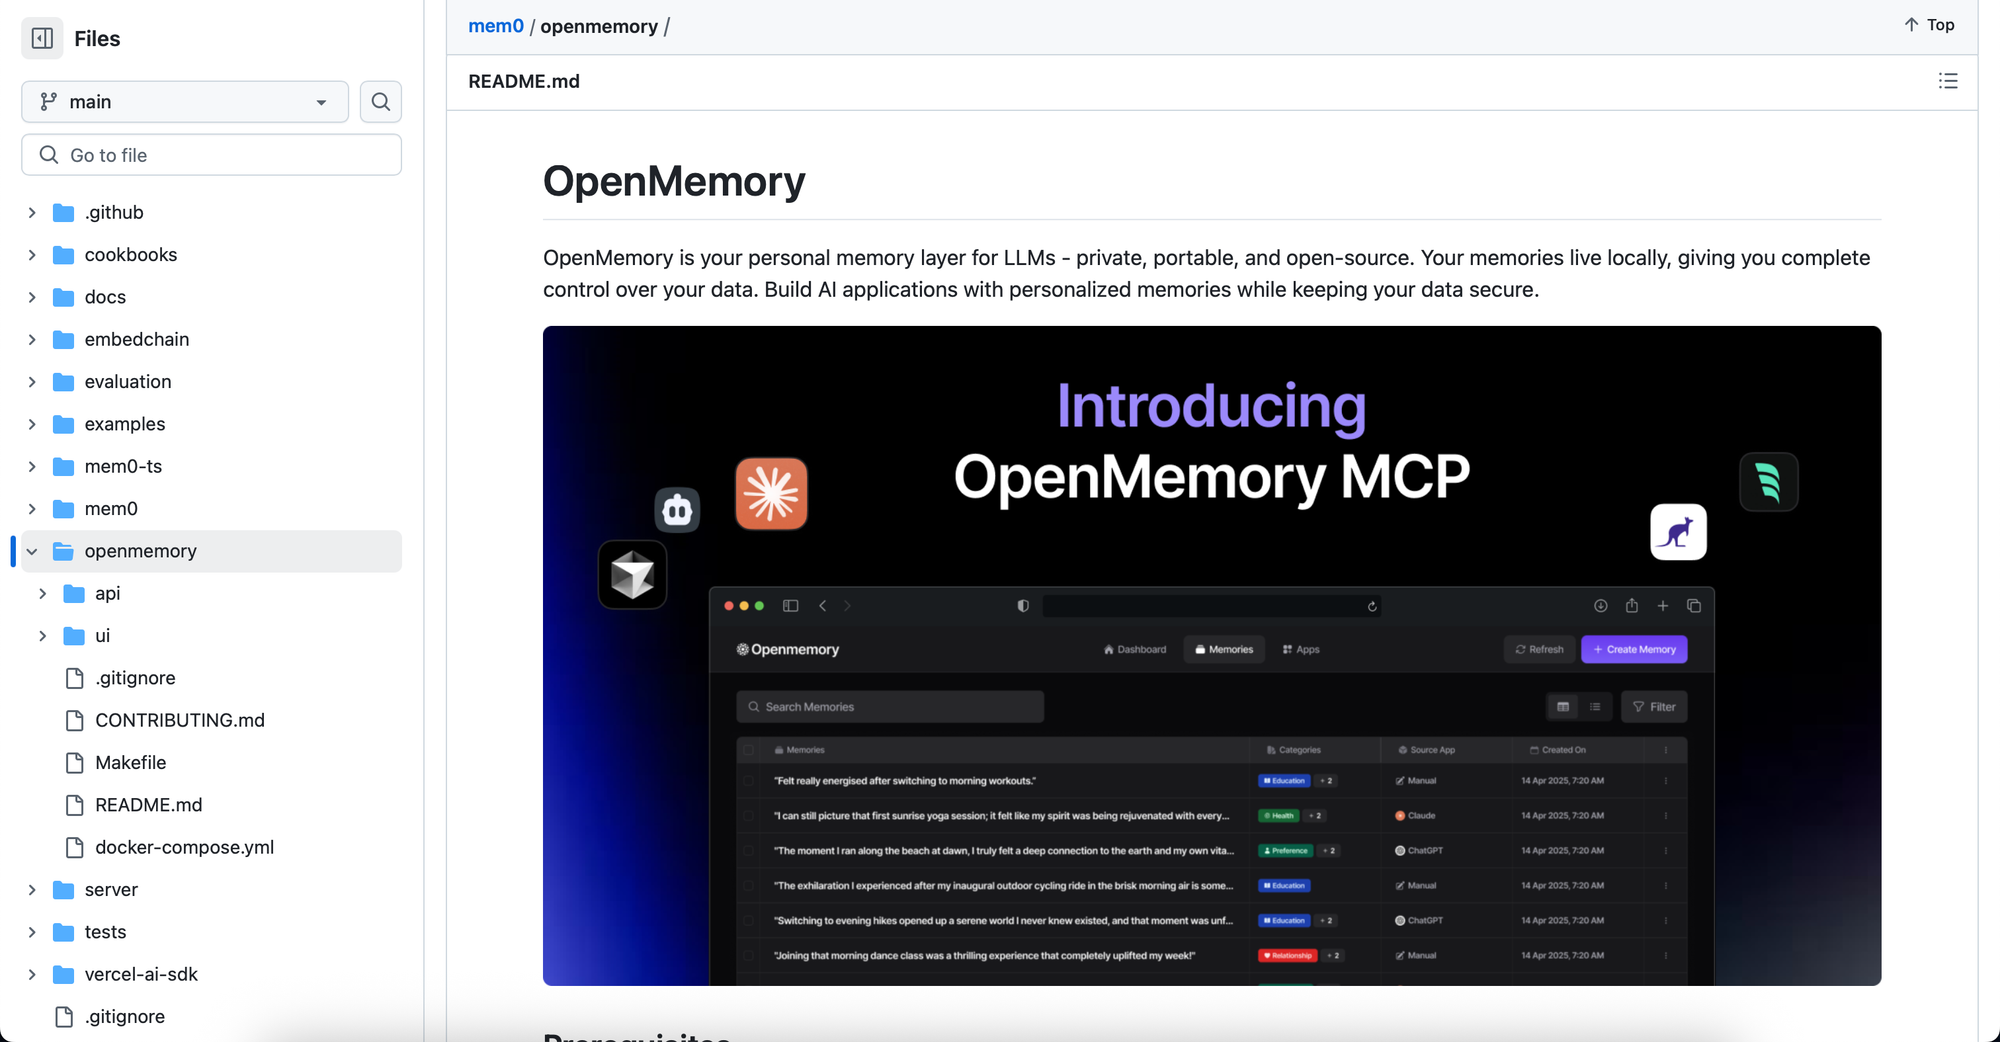This screenshot has width=2000, height=1042.
Task: Open the vercel-ai-sdk folder row
Action: [x=211, y=975]
